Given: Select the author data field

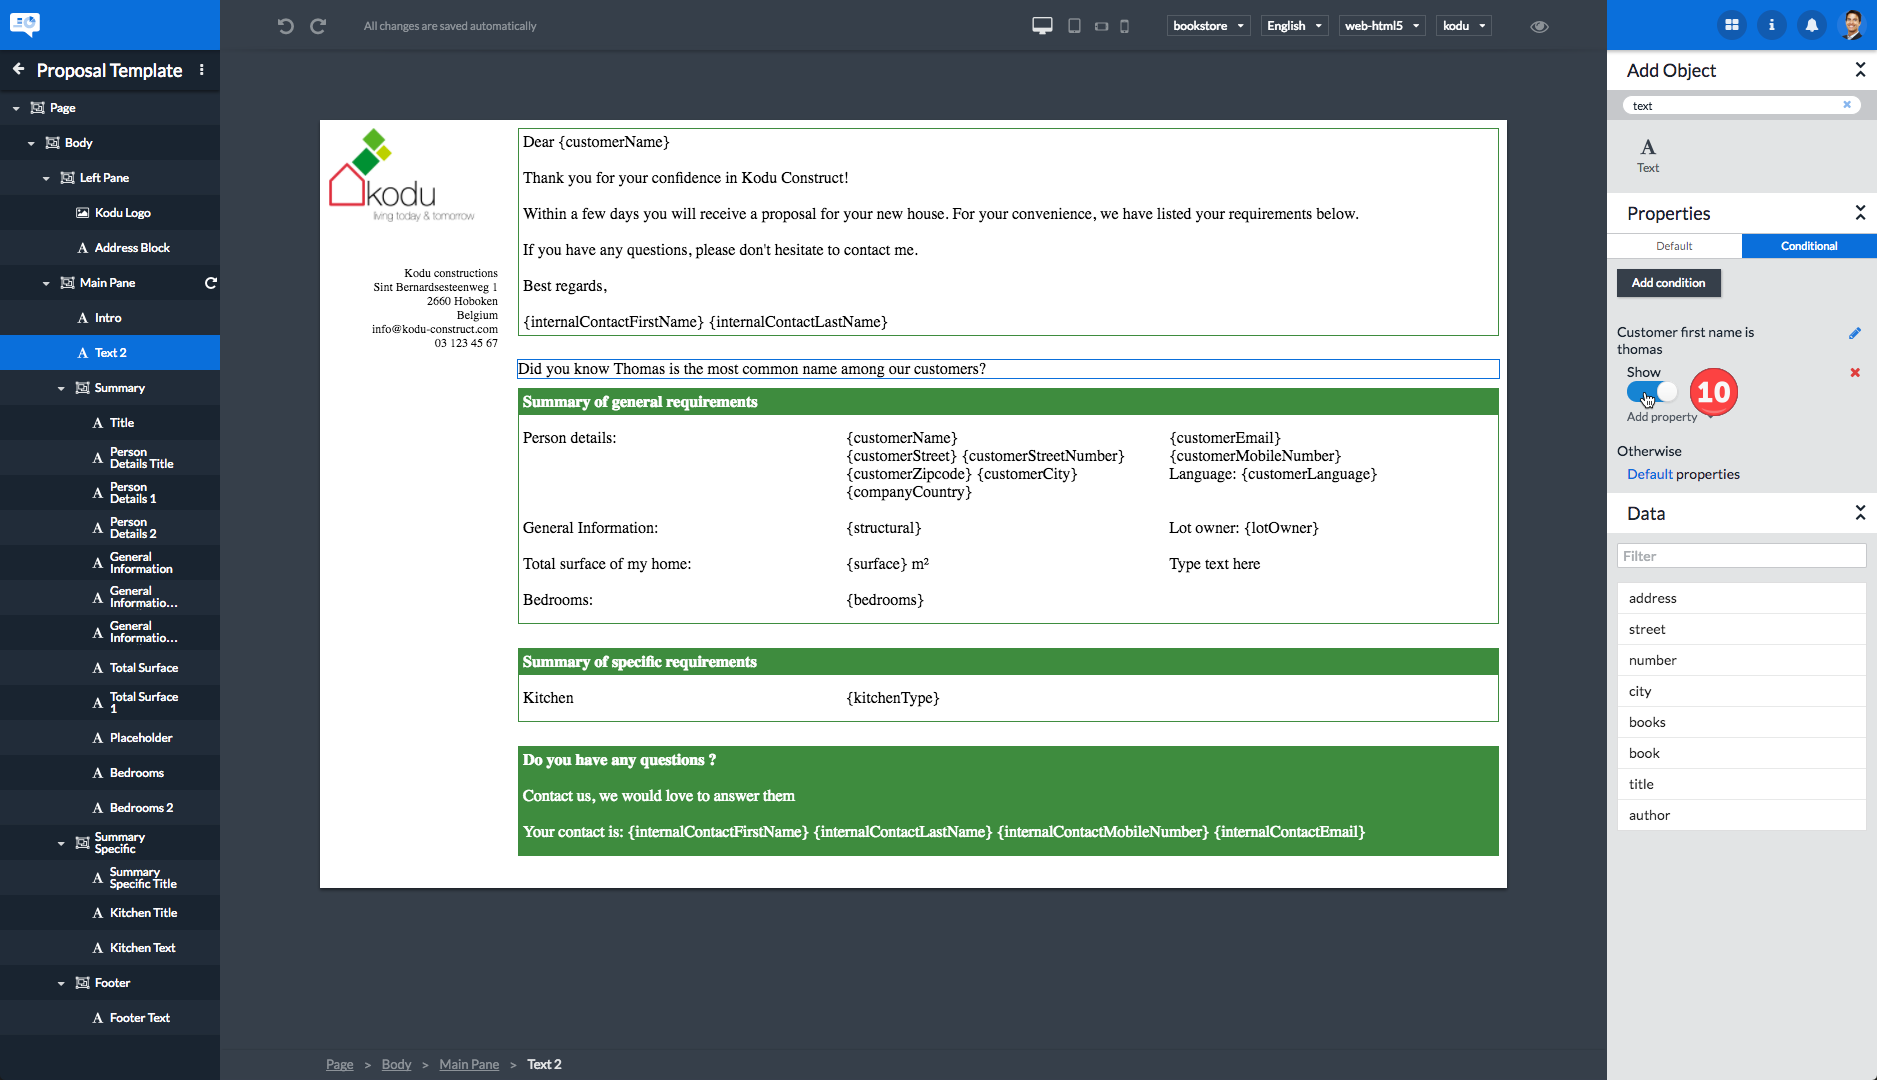Looking at the screenshot, I should coord(1741,815).
